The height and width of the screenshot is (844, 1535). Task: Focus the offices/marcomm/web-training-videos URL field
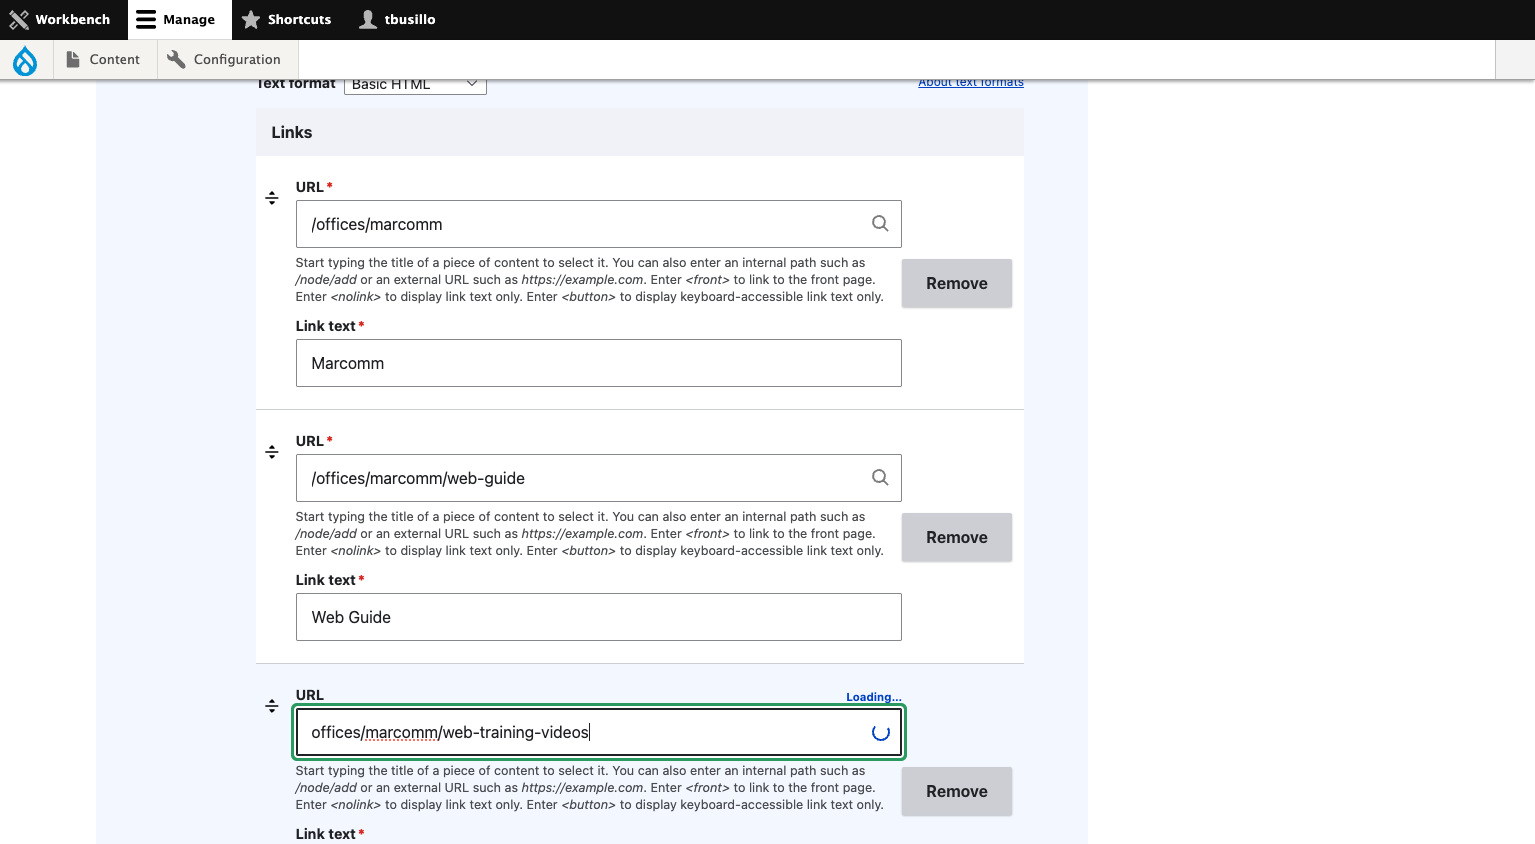point(598,732)
